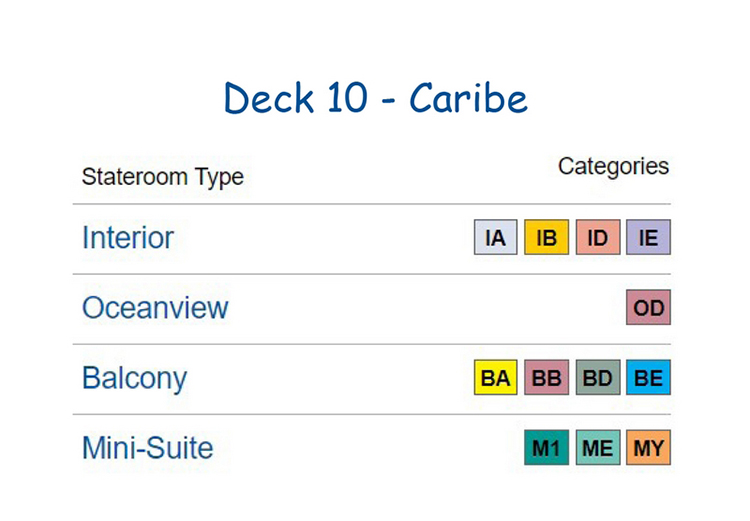Viewport: 750px width, 521px height.
Task: Select the OD oceanview category badge
Action: click(648, 307)
